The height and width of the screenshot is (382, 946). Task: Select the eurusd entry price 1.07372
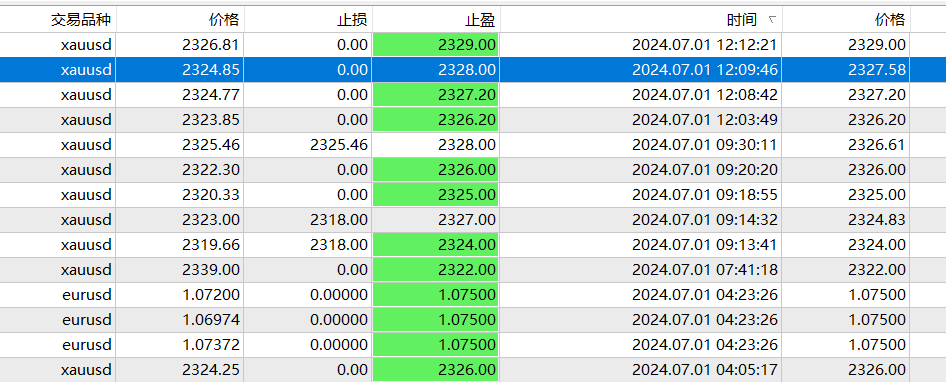pyautogui.click(x=211, y=345)
